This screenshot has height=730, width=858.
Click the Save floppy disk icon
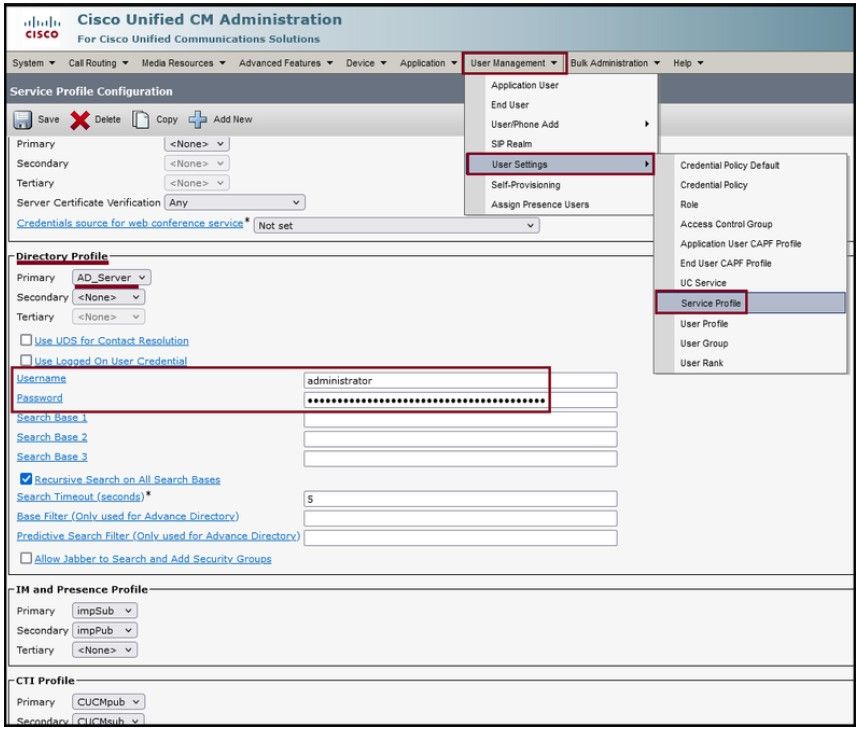point(22,120)
